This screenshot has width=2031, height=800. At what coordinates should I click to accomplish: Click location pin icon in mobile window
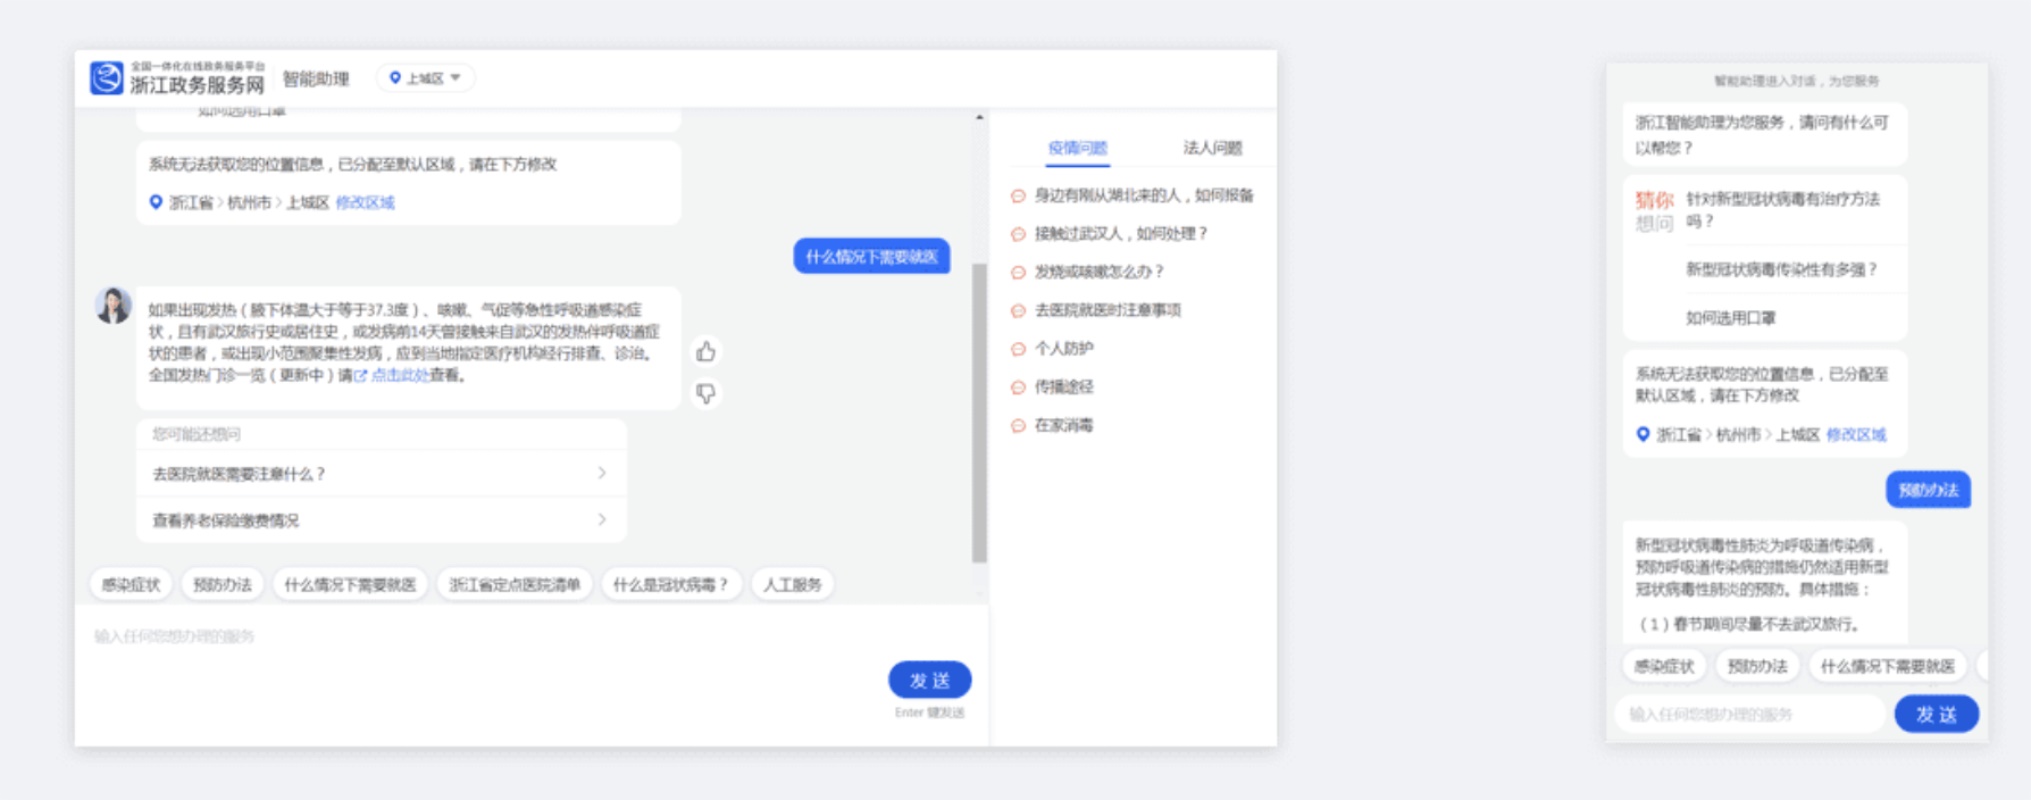click(x=1643, y=434)
